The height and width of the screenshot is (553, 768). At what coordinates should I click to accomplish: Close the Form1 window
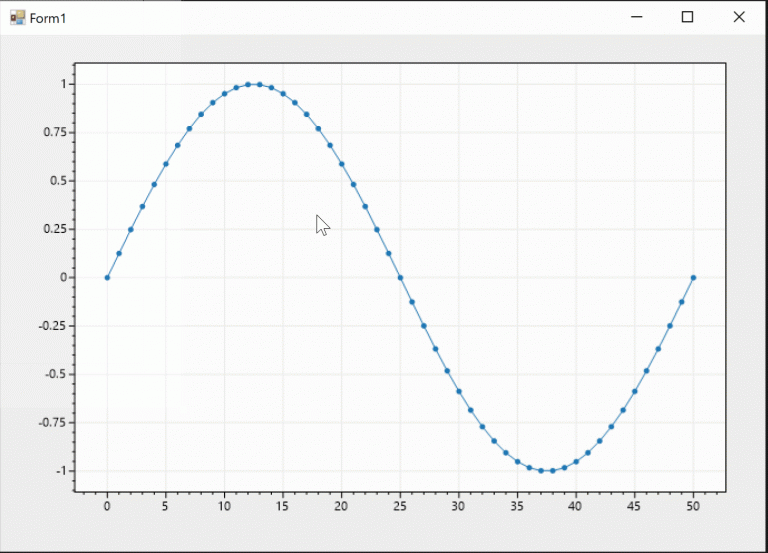coord(739,17)
